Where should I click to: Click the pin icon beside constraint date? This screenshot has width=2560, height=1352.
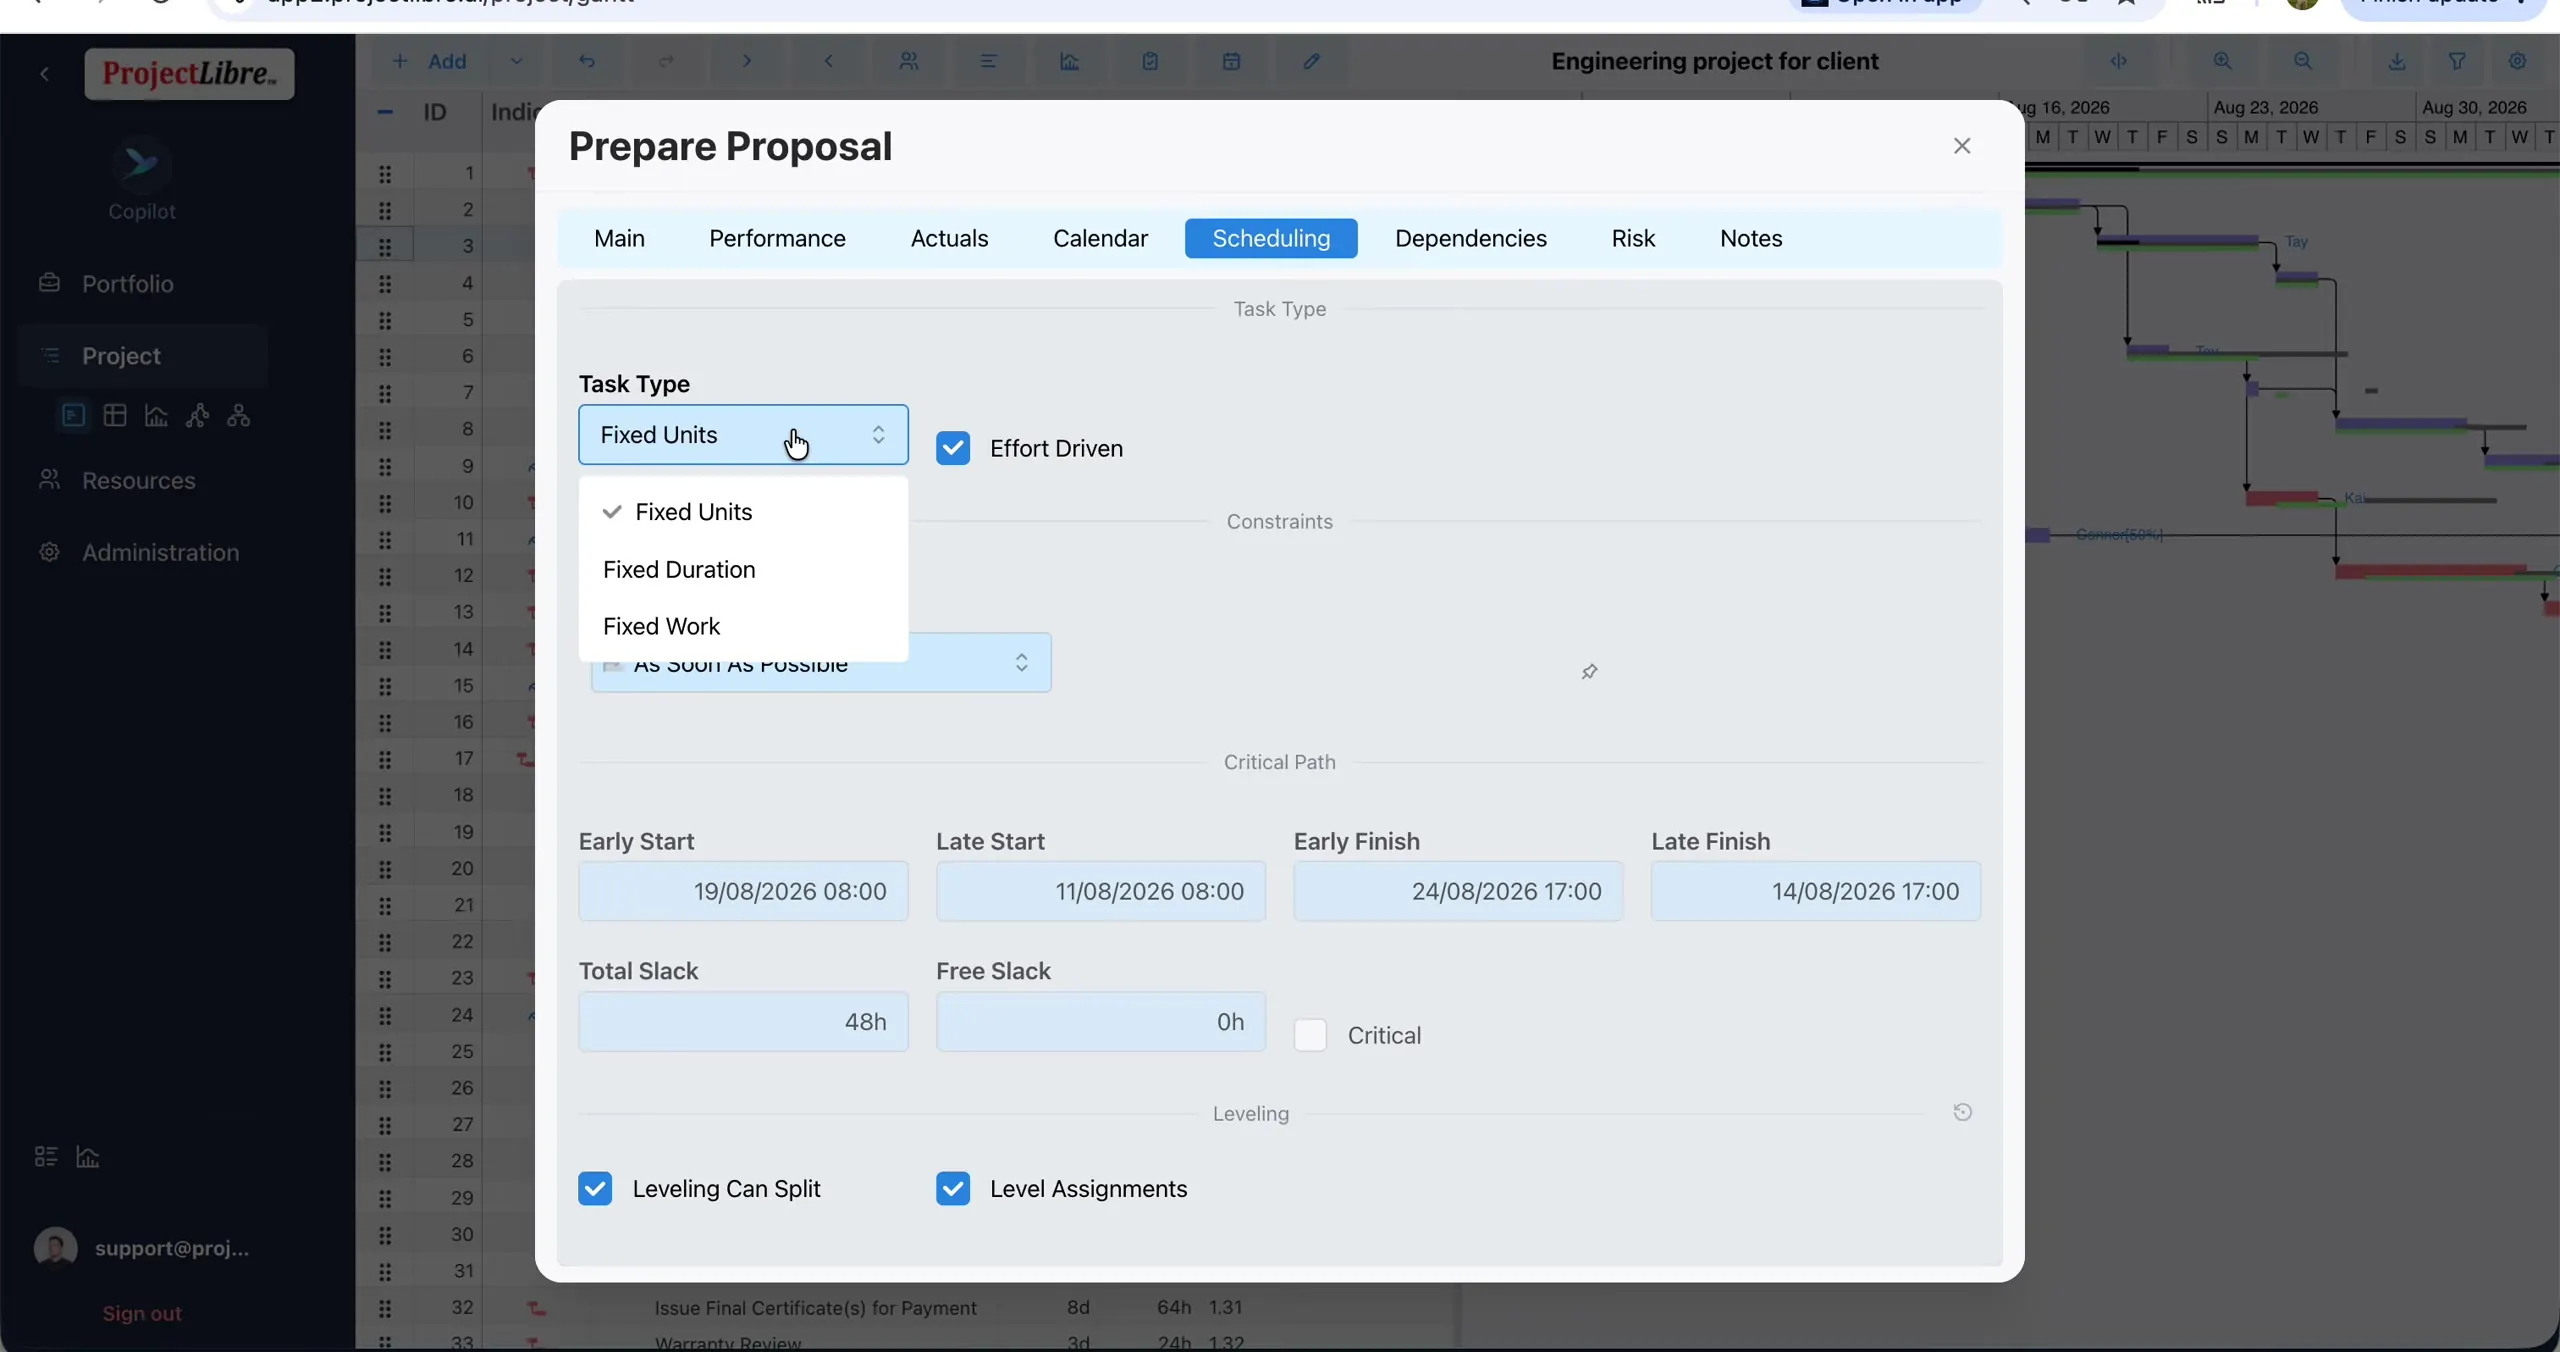[1589, 672]
